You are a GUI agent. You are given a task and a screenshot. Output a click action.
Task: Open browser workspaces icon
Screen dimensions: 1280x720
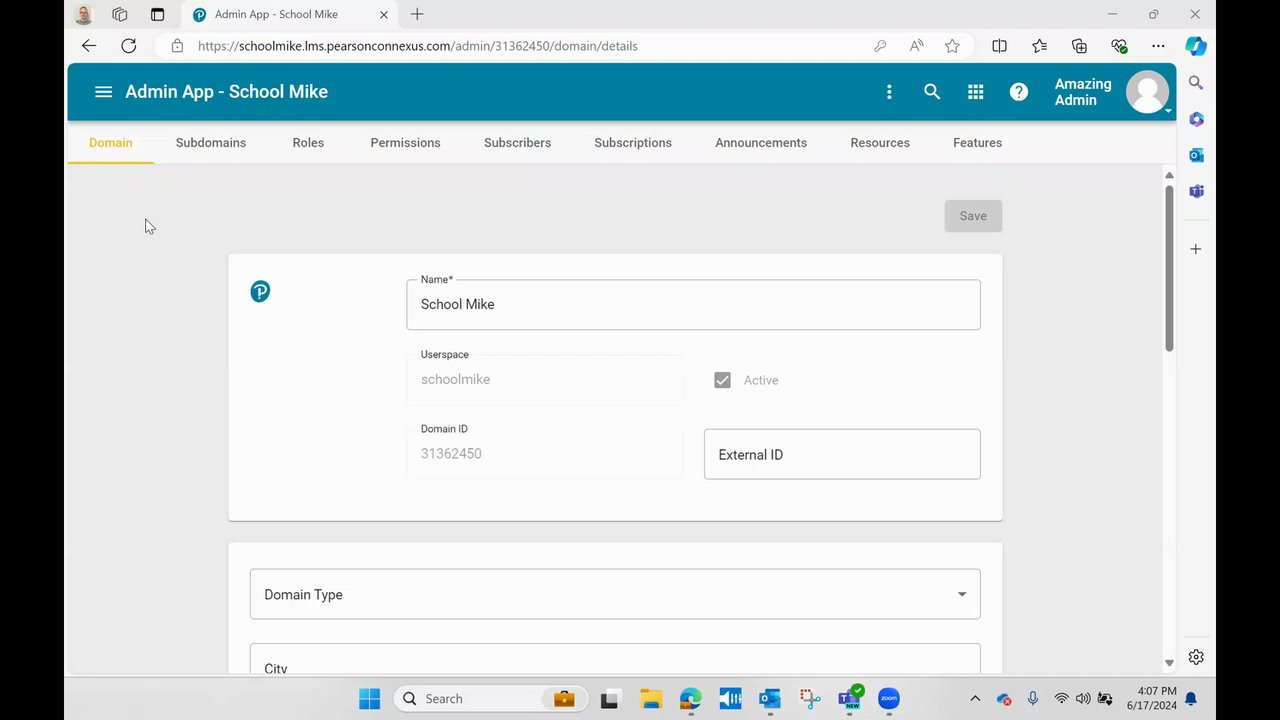tap(120, 15)
